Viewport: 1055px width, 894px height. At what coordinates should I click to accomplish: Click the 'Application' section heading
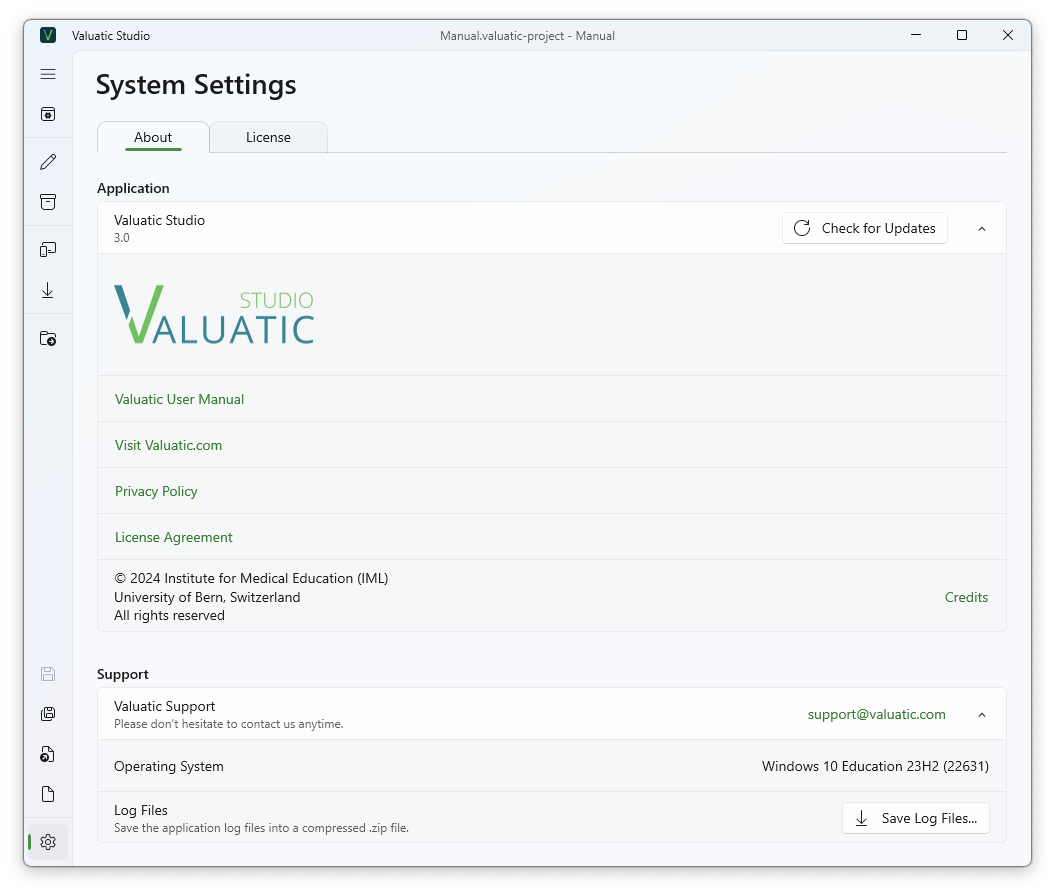click(x=133, y=188)
